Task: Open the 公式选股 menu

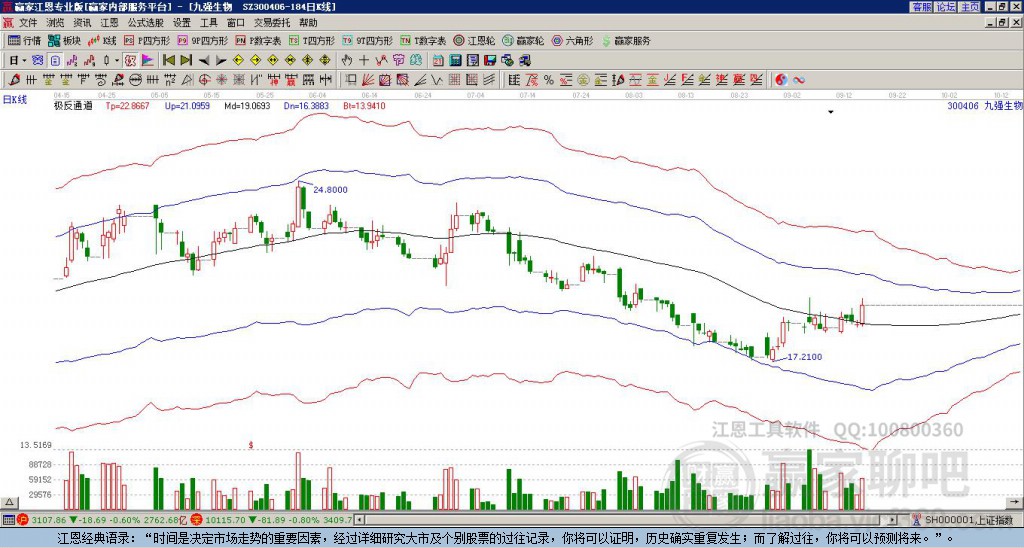Action: (x=145, y=23)
